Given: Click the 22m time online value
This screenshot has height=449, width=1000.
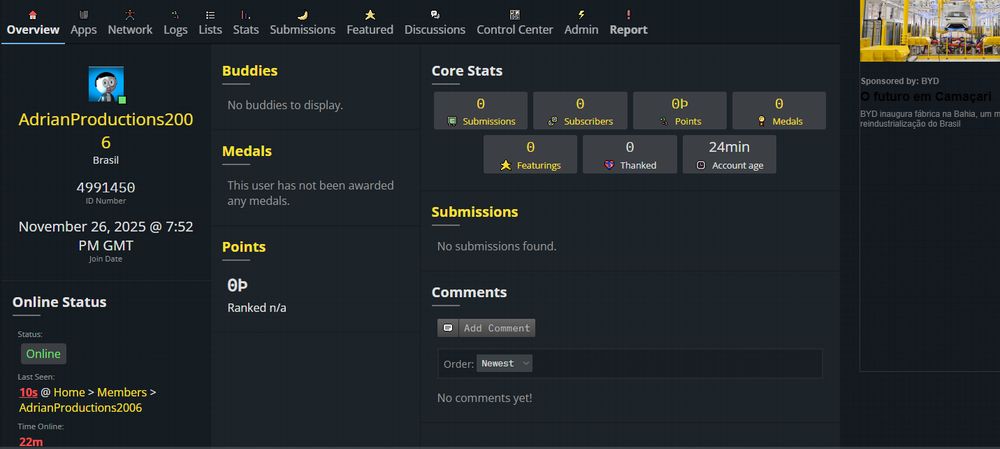Looking at the screenshot, I should click(31, 441).
